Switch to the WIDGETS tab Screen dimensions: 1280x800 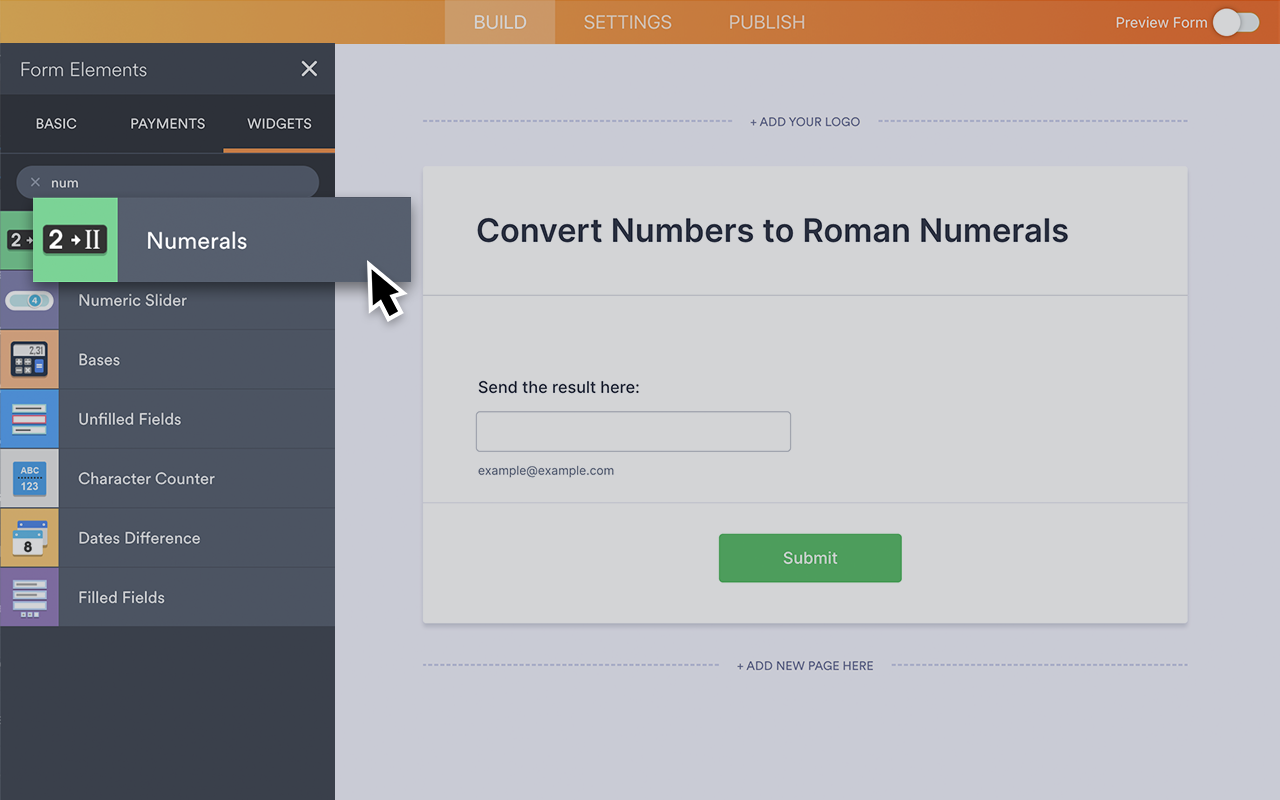click(278, 123)
